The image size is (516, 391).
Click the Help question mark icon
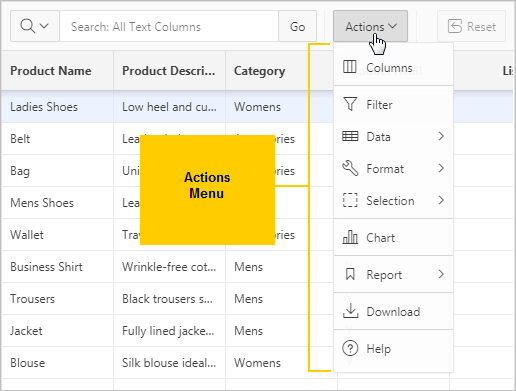350,348
